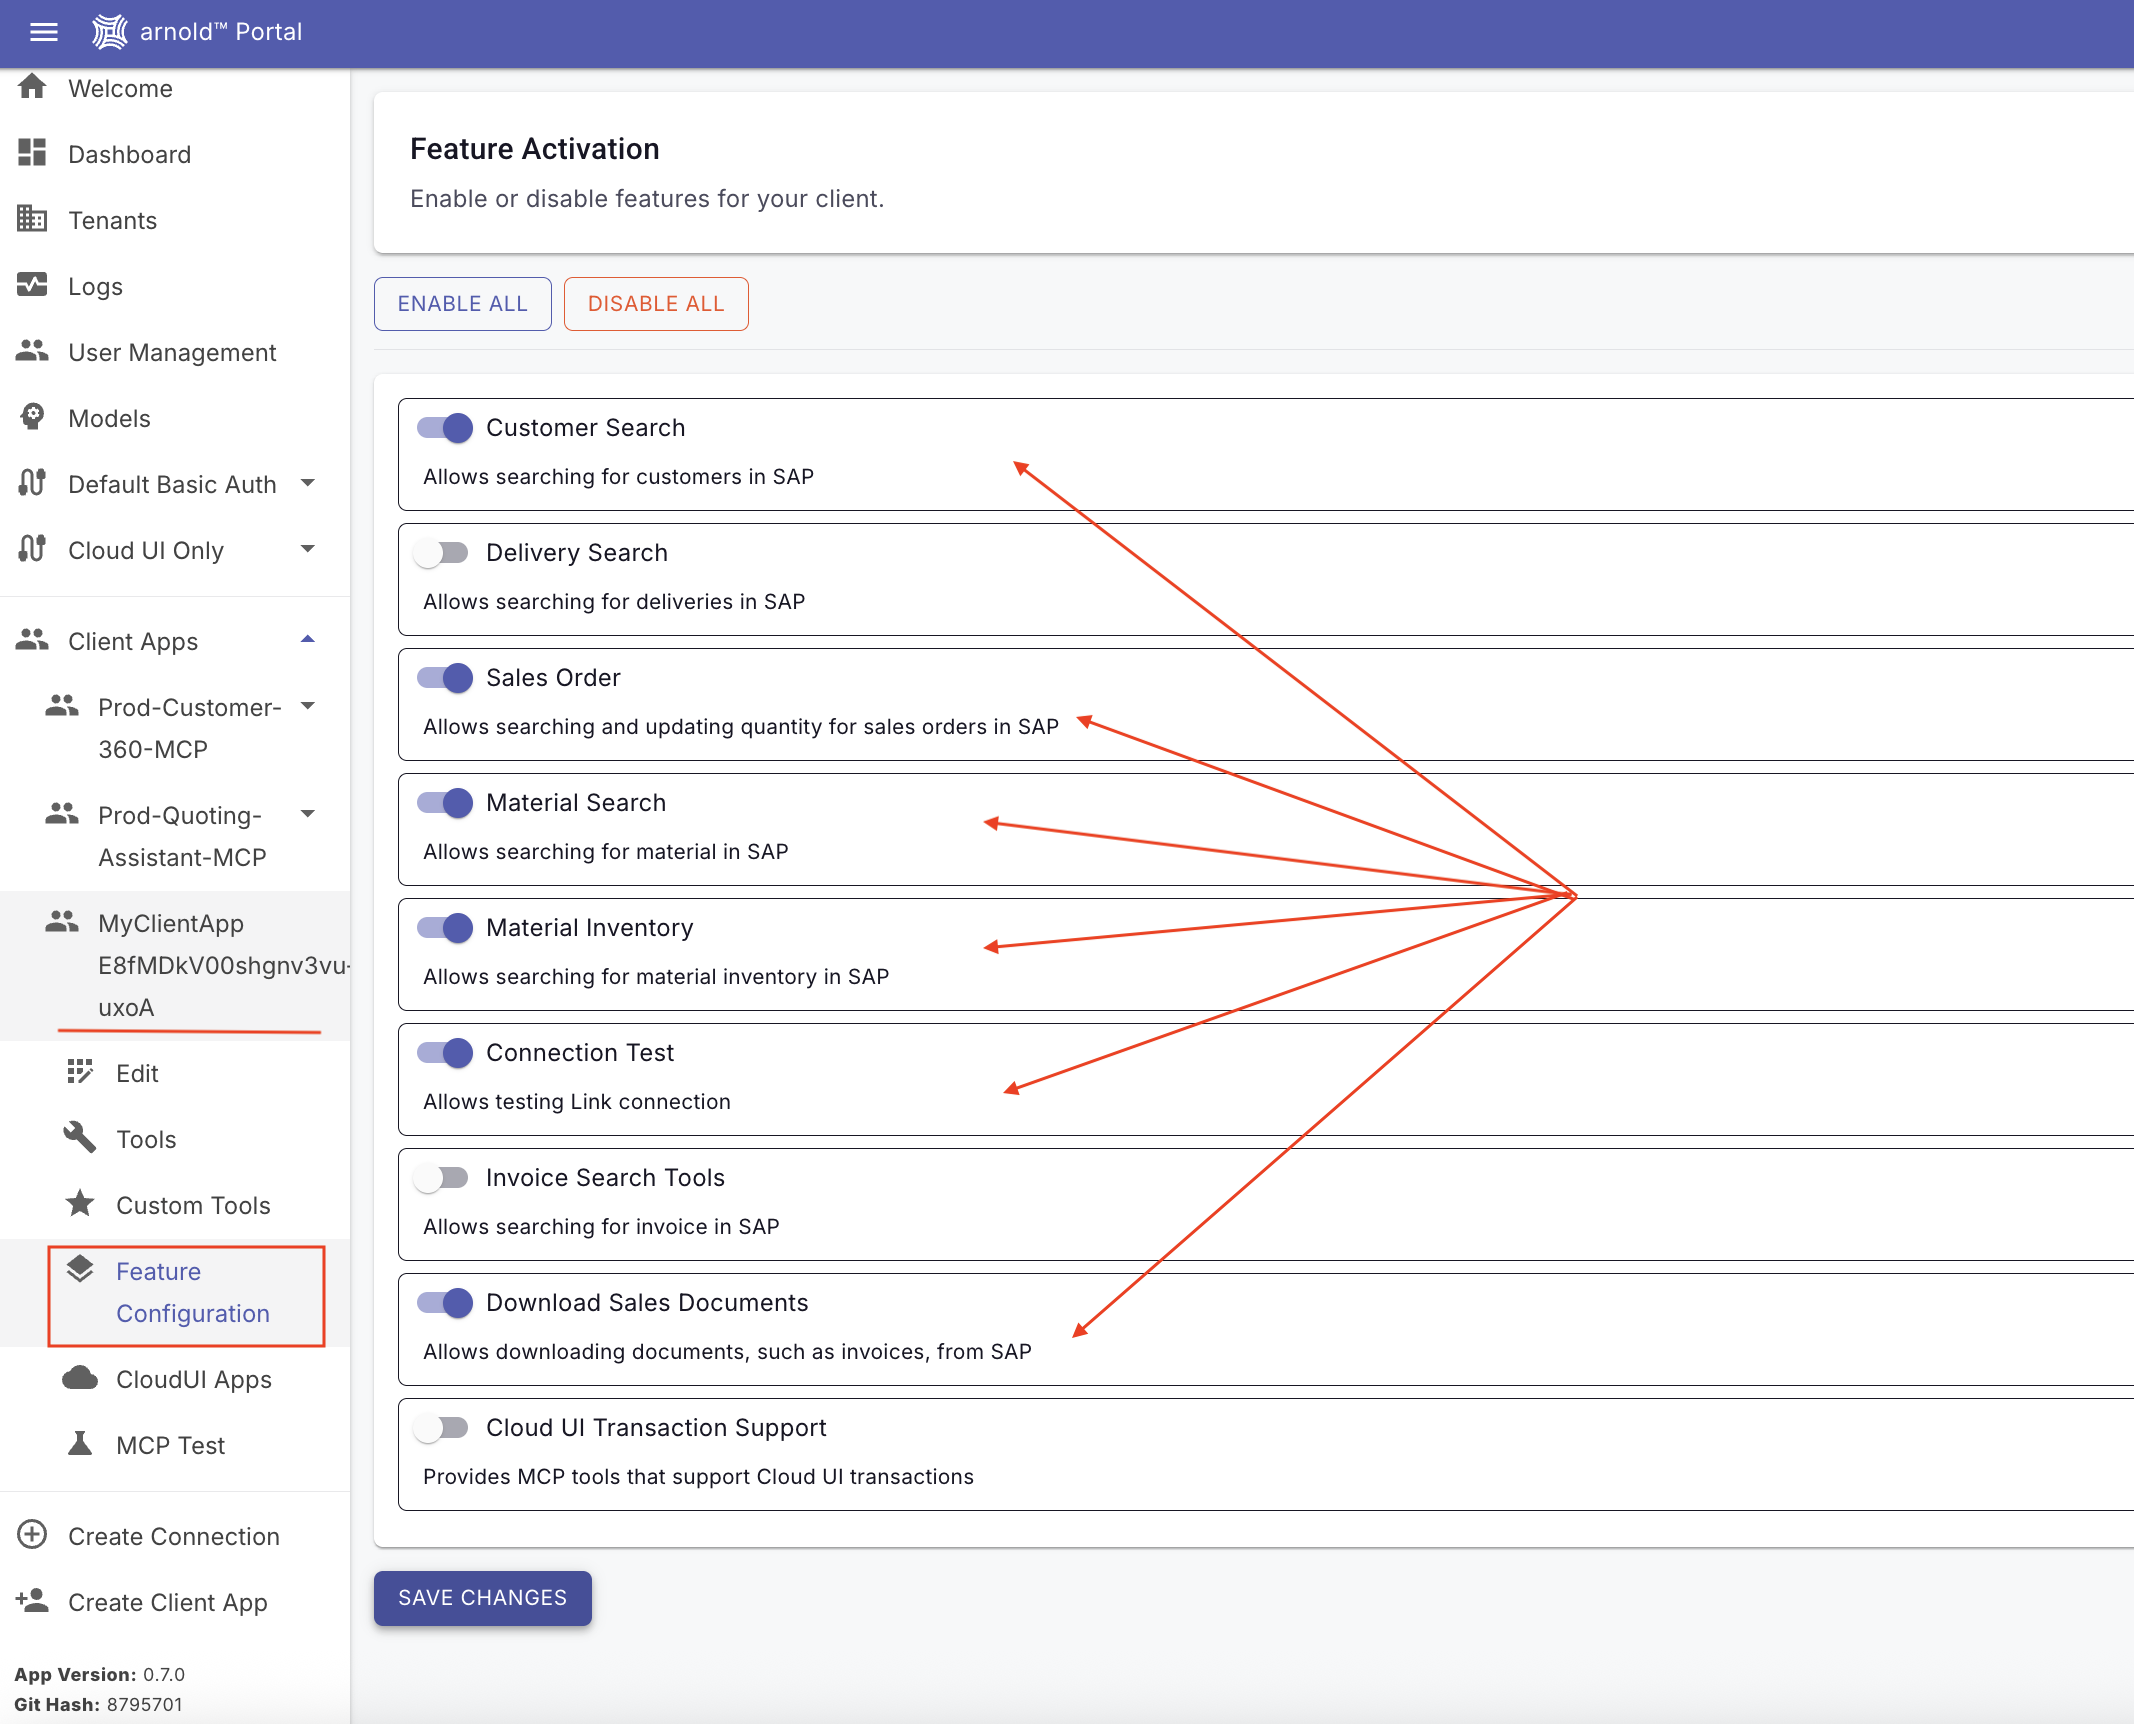The height and width of the screenshot is (1724, 2134).
Task: Enable the Invoice Search Tools toggle
Action: (441, 1178)
